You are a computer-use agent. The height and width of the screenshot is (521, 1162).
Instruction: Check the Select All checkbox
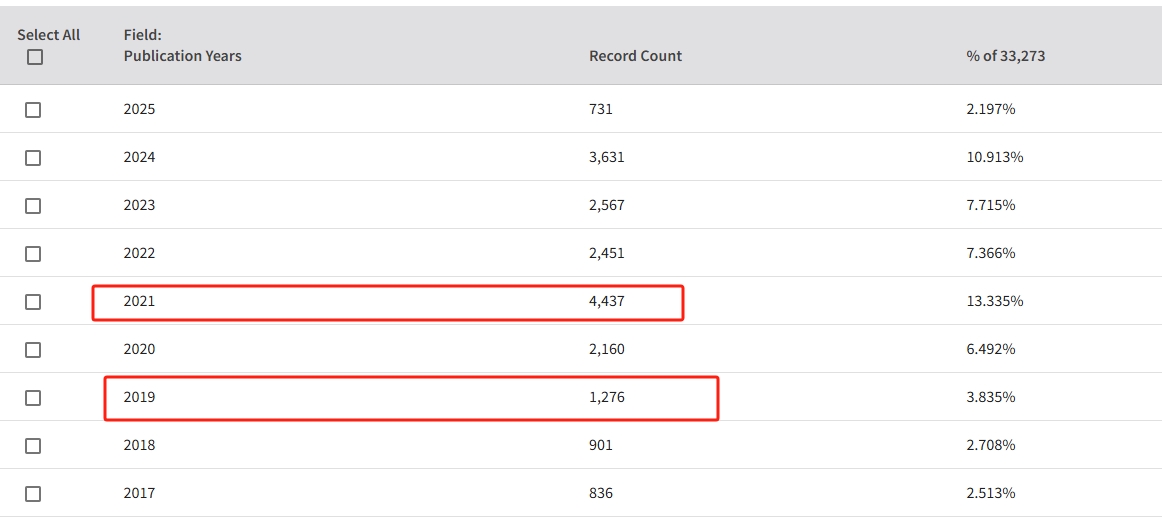click(x=35, y=57)
